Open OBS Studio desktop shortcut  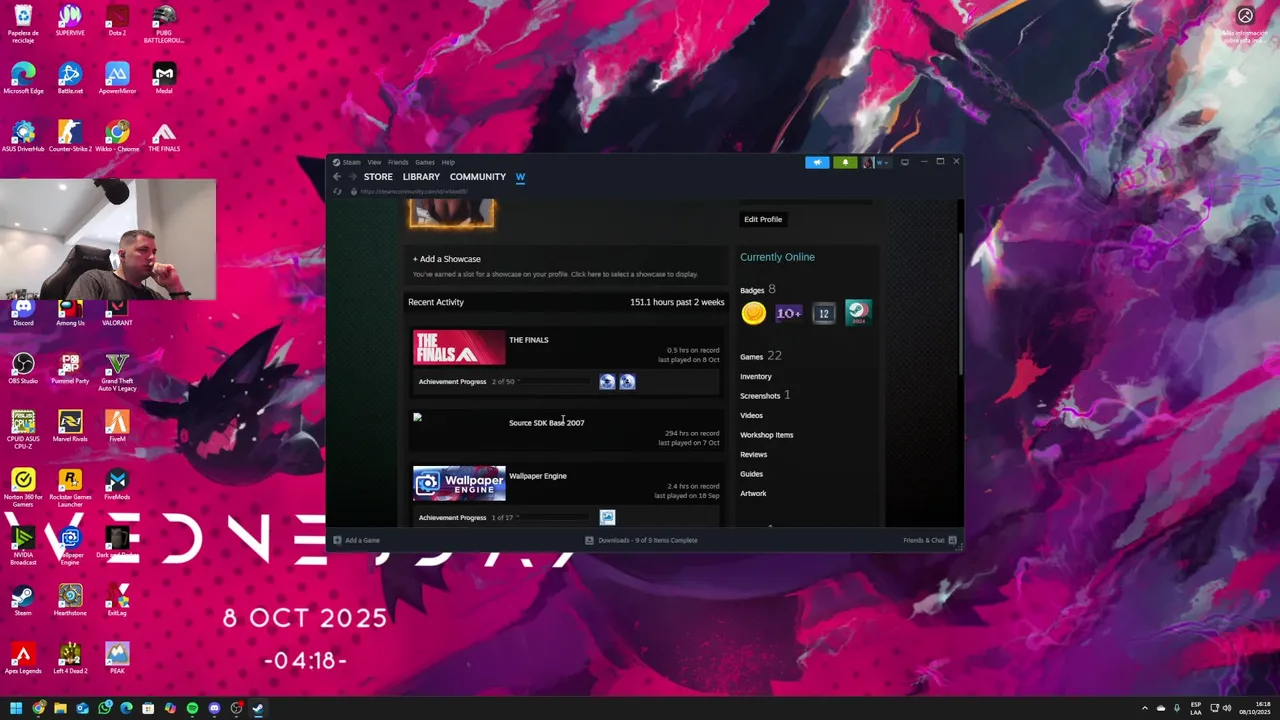[x=23, y=368]
